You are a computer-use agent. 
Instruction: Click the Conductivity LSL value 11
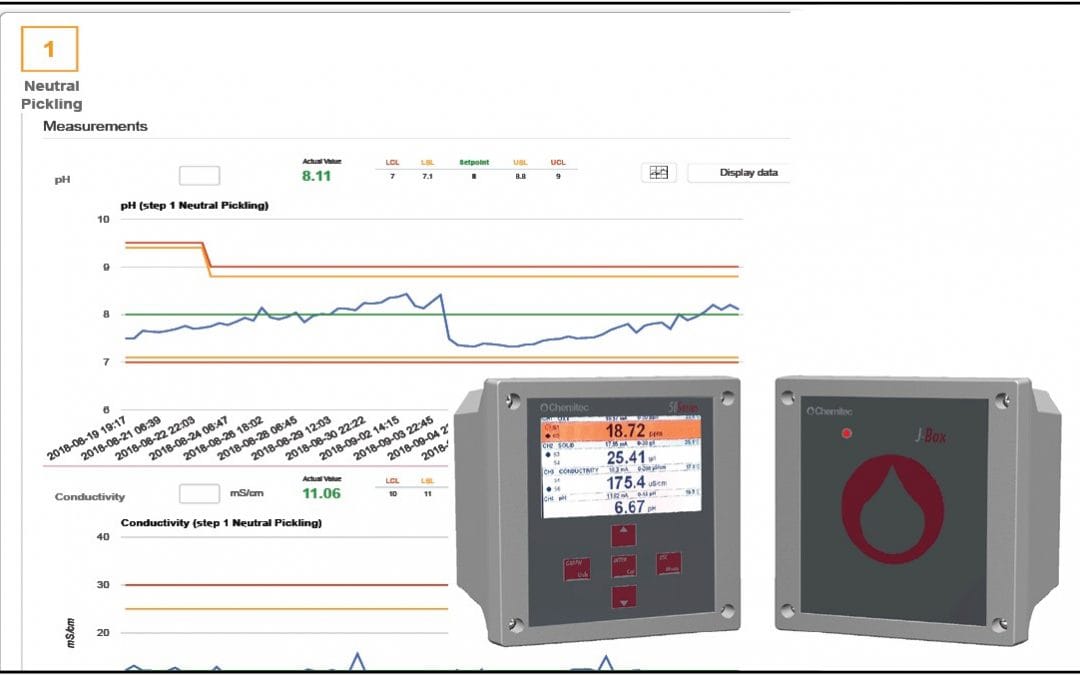427,494
